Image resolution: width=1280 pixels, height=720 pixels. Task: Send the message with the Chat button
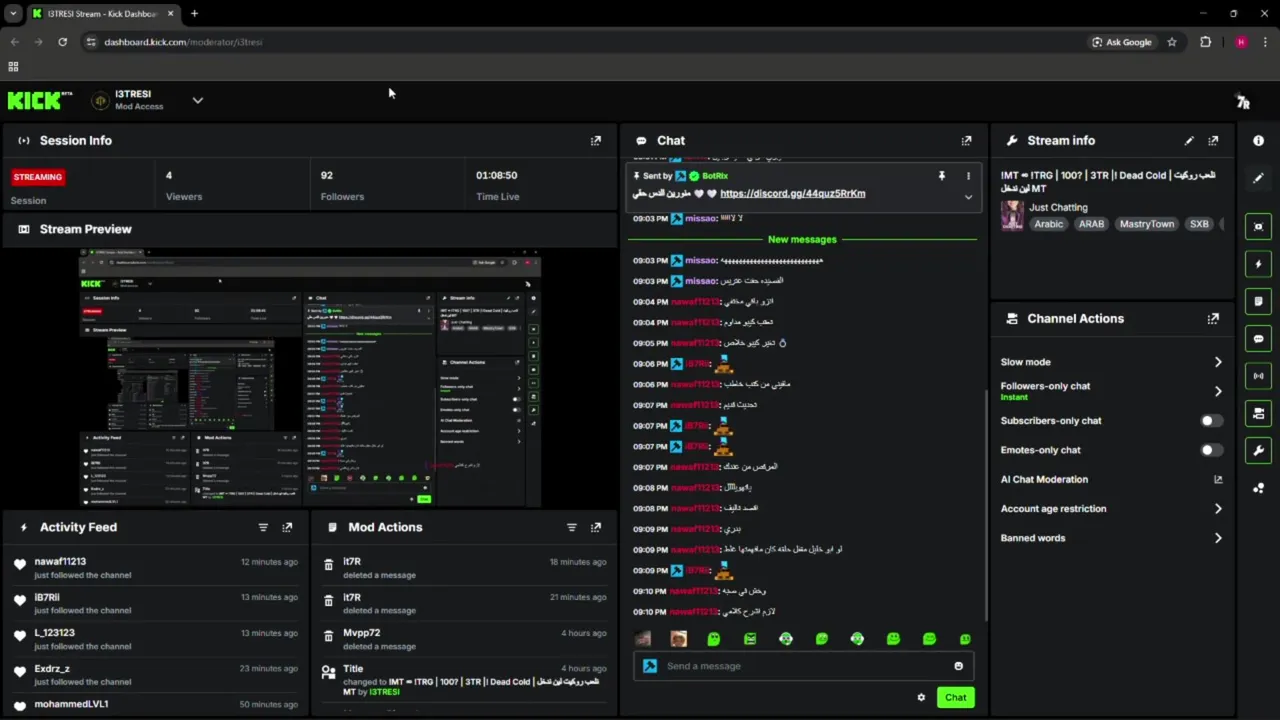point(955,698)
